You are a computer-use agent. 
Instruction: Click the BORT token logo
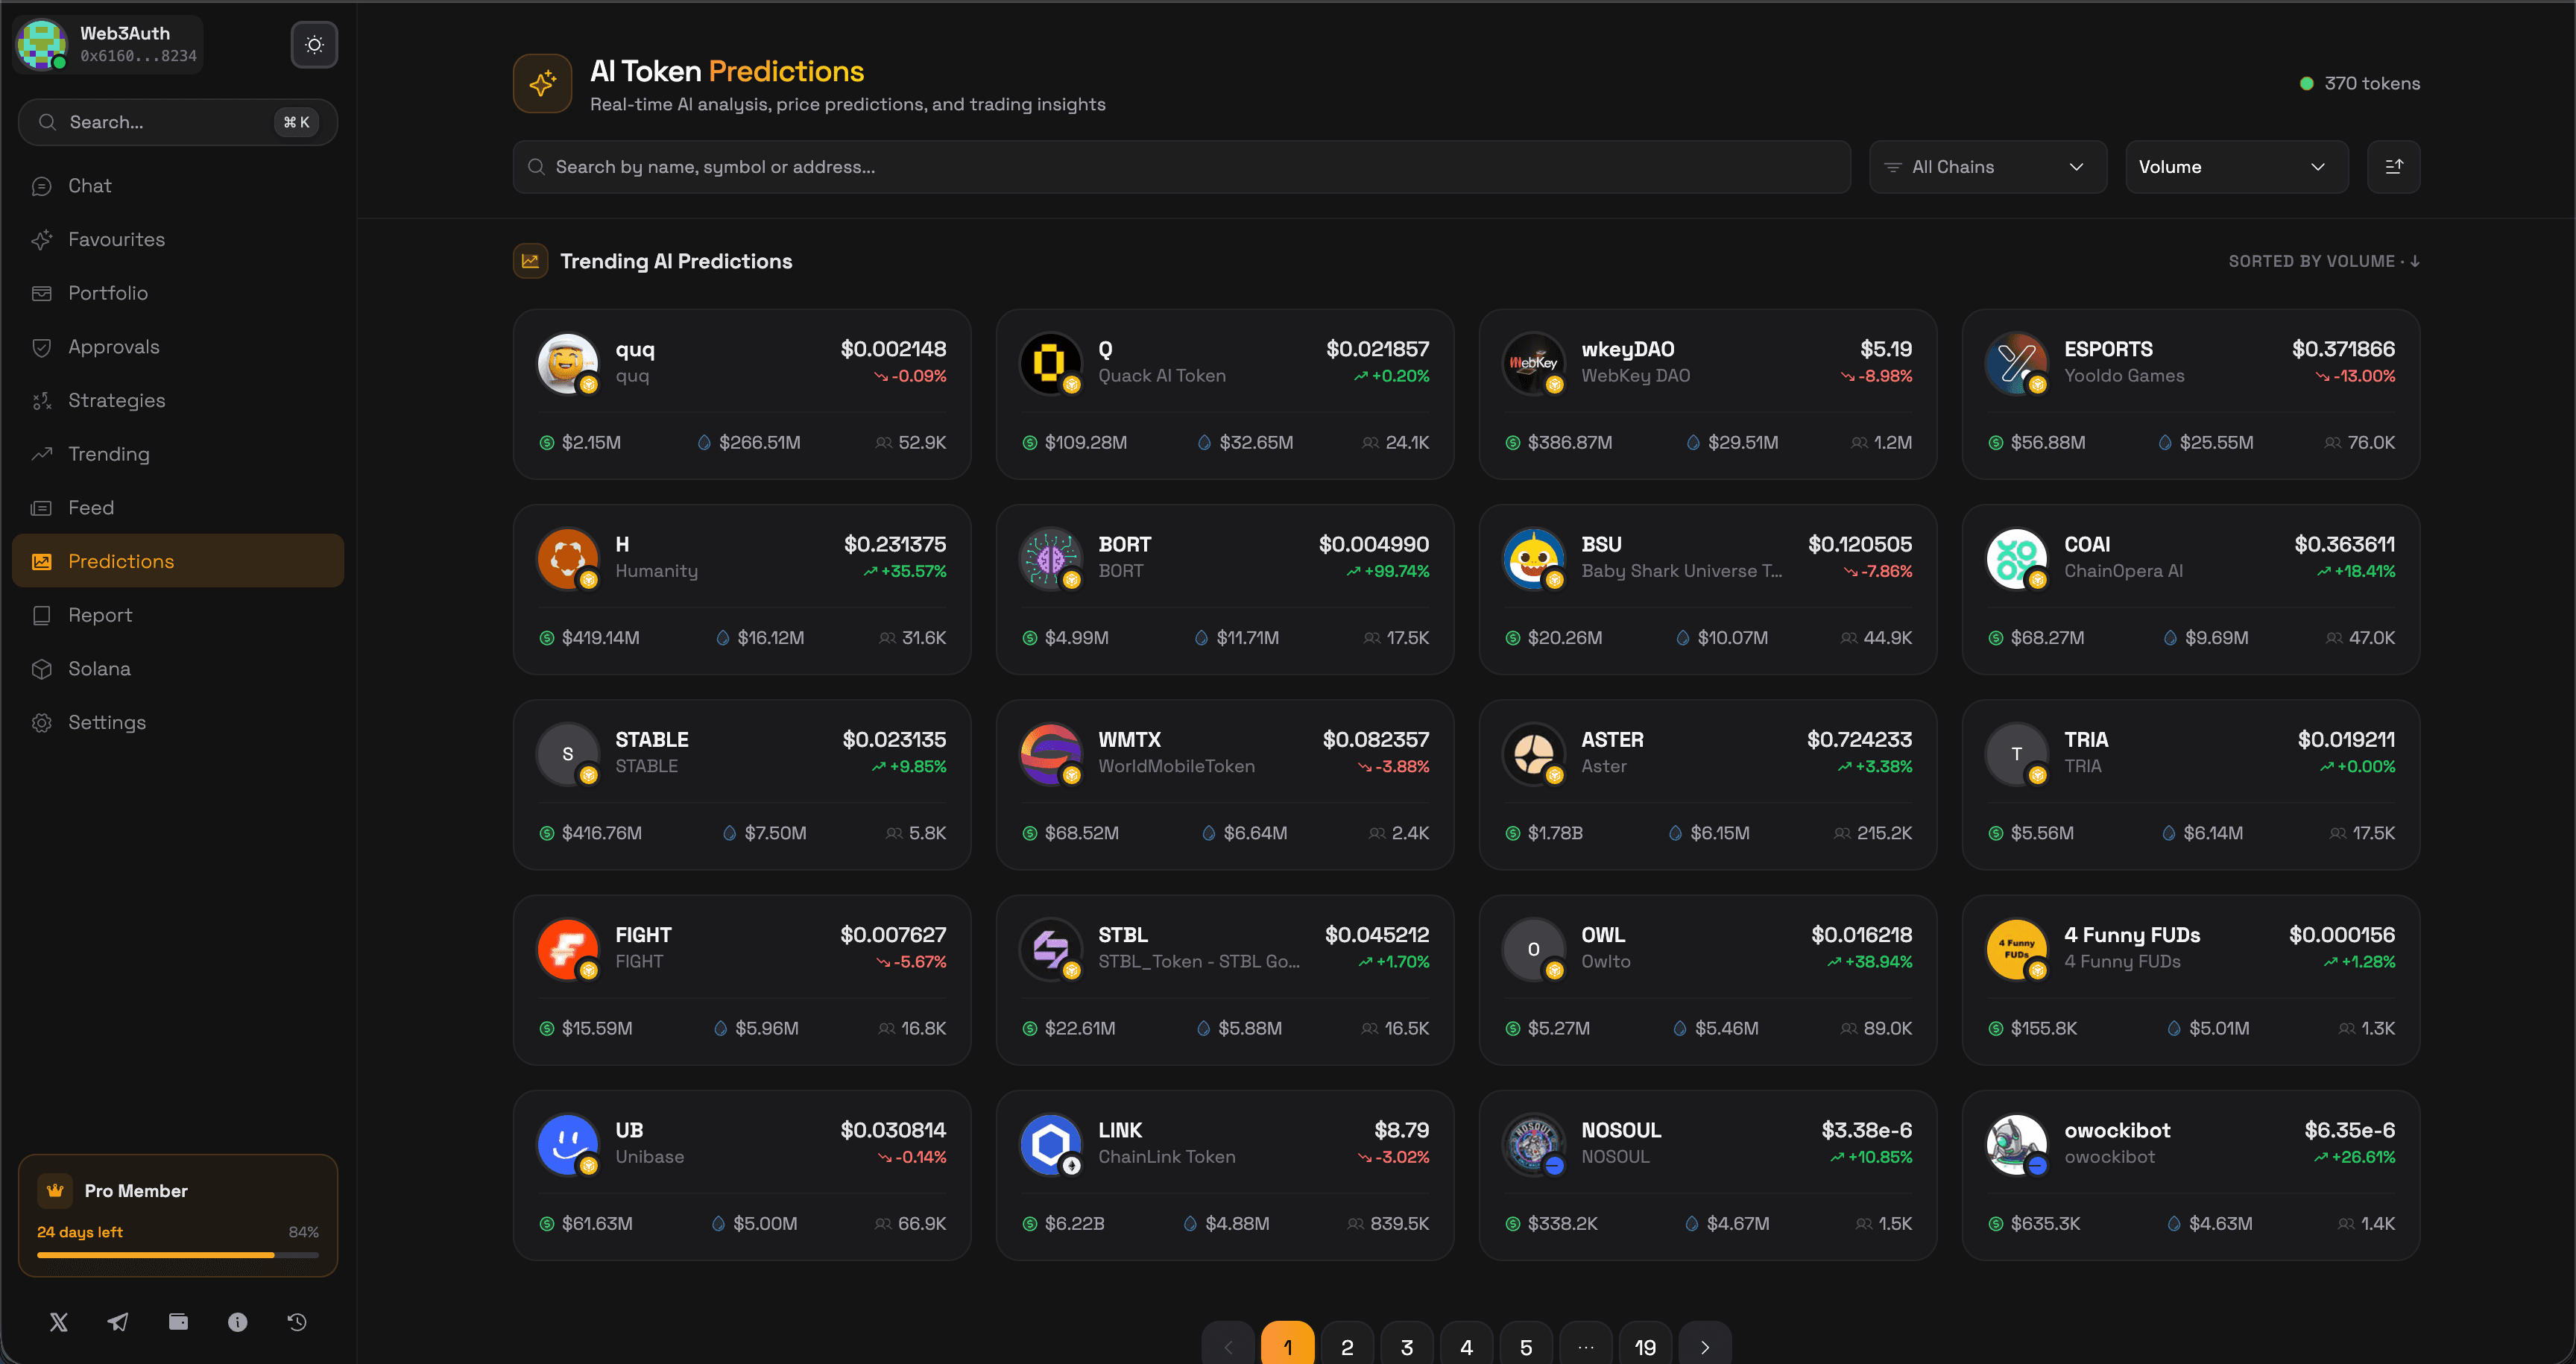click(x=1050, y=558)
